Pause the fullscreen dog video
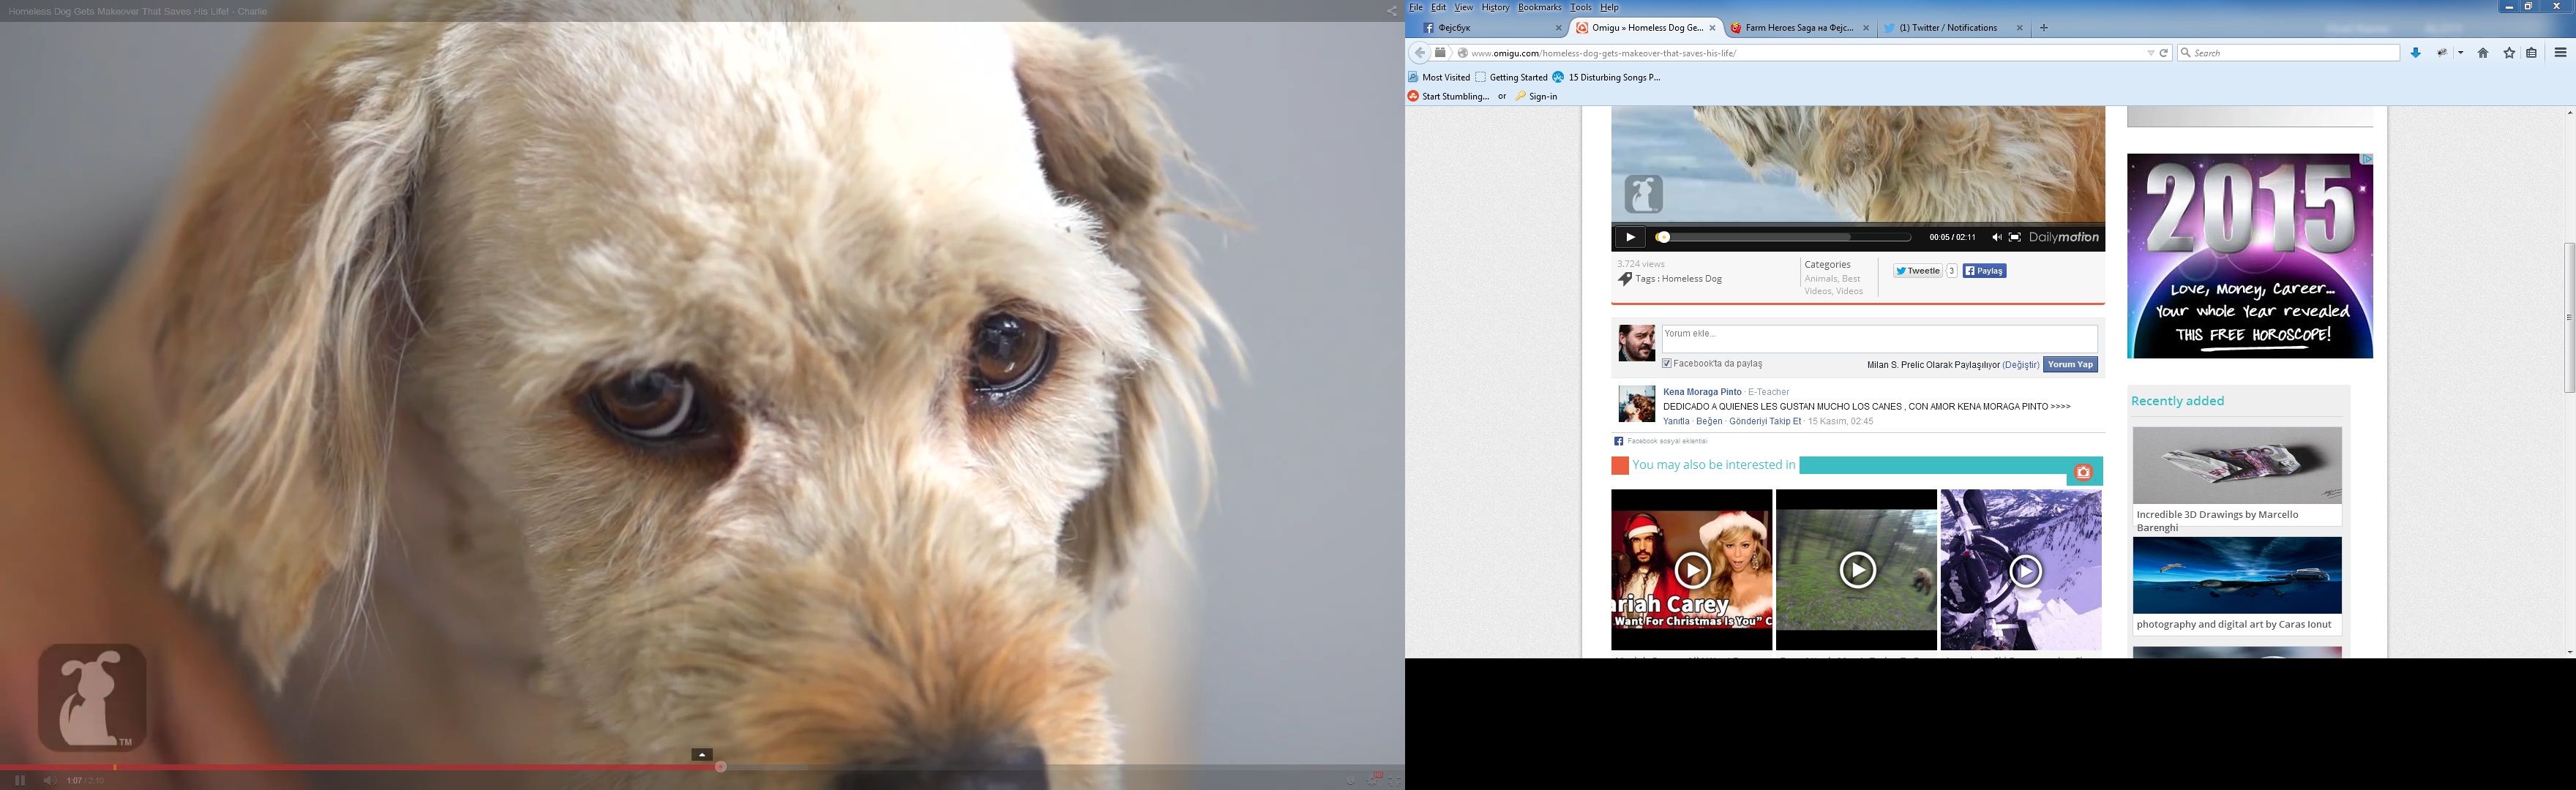Image resolution: width=2576 pixels, height=790 pixels. coord(19,780)
